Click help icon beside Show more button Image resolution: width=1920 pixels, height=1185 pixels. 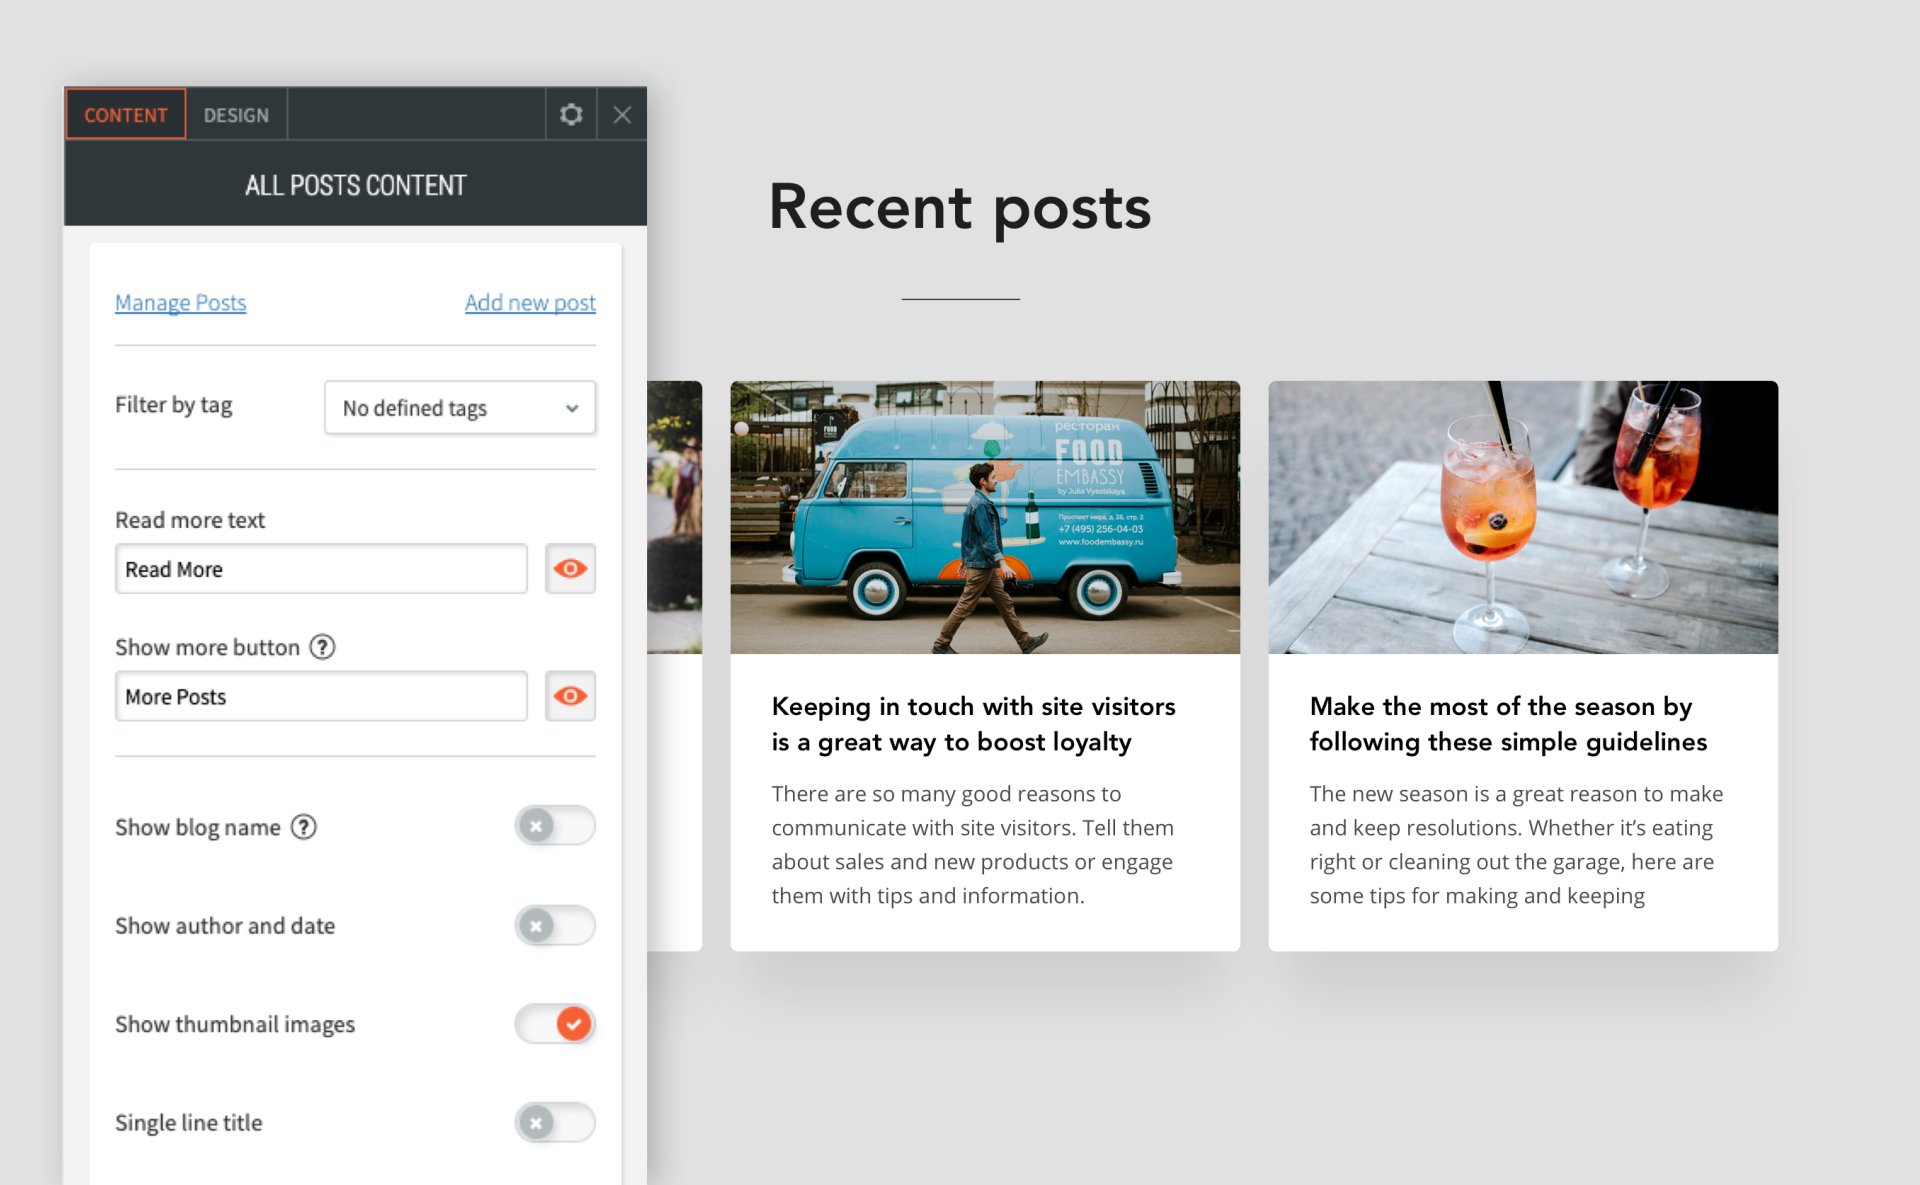(322, 647)
